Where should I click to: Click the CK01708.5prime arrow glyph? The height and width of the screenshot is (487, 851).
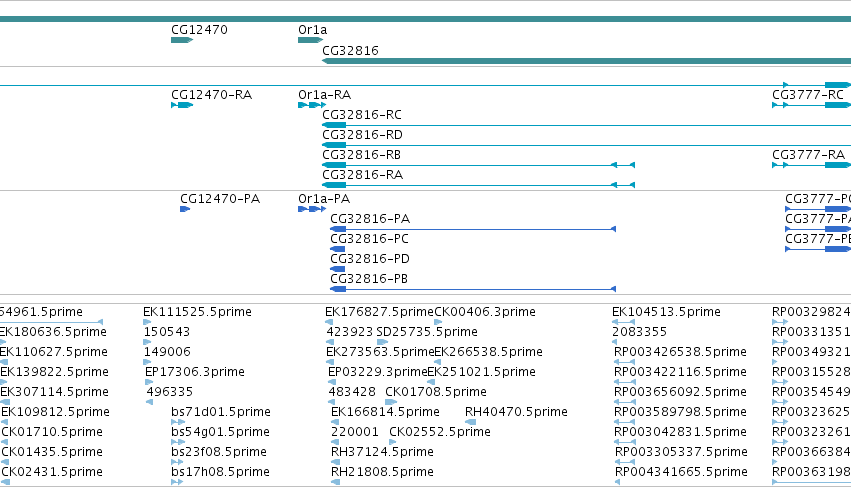click(391, 402)
